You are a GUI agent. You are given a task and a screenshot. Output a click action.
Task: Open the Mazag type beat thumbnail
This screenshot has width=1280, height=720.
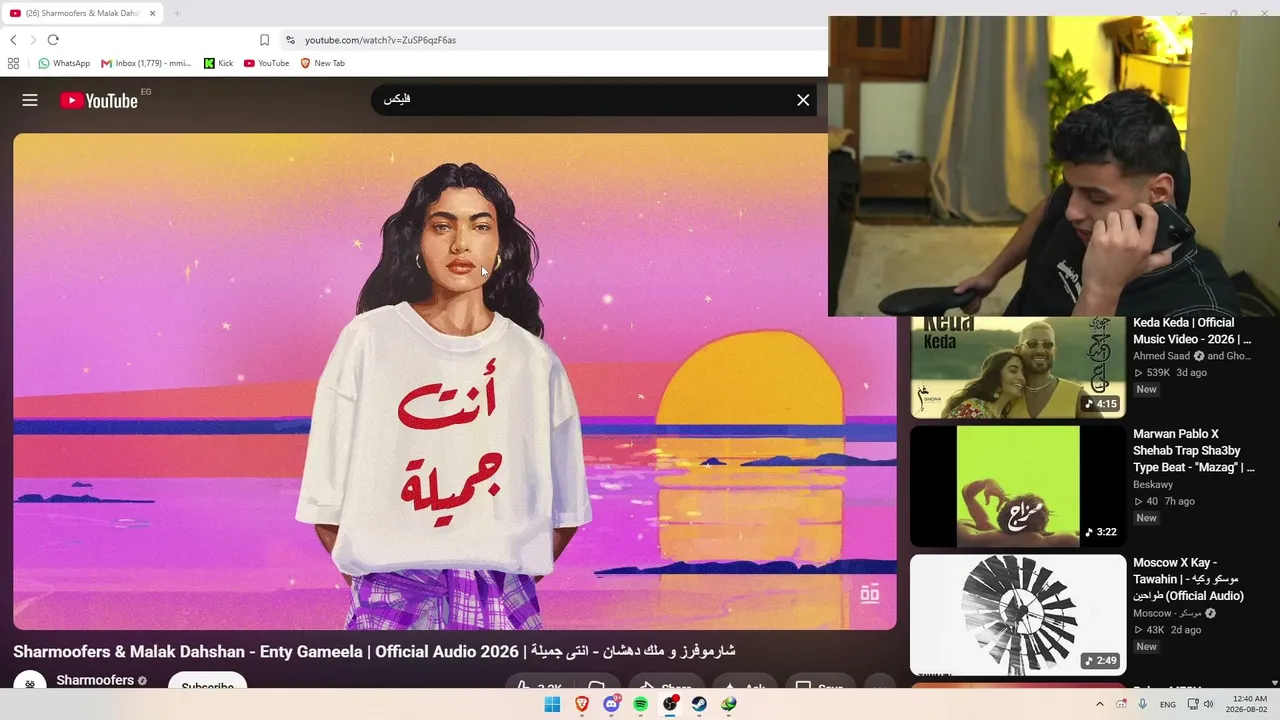(x=1018, y=487)
